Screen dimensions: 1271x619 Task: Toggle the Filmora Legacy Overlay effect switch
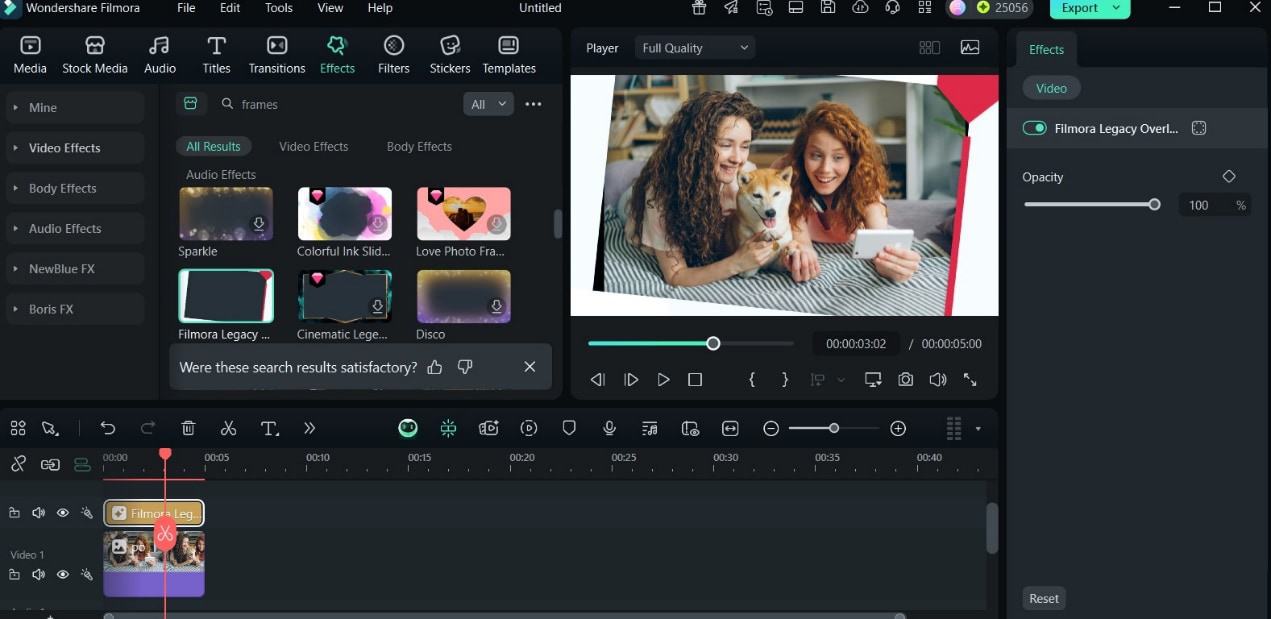(x=1034, y=128)
